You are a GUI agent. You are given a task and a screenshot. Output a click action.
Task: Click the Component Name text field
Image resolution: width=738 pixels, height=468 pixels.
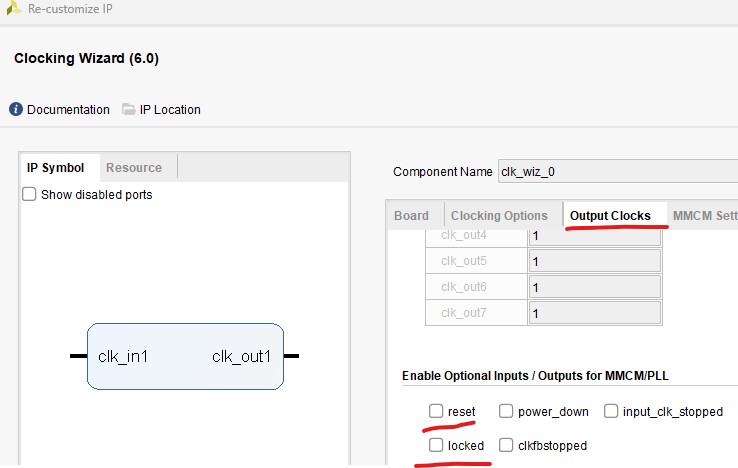[616, 171]
